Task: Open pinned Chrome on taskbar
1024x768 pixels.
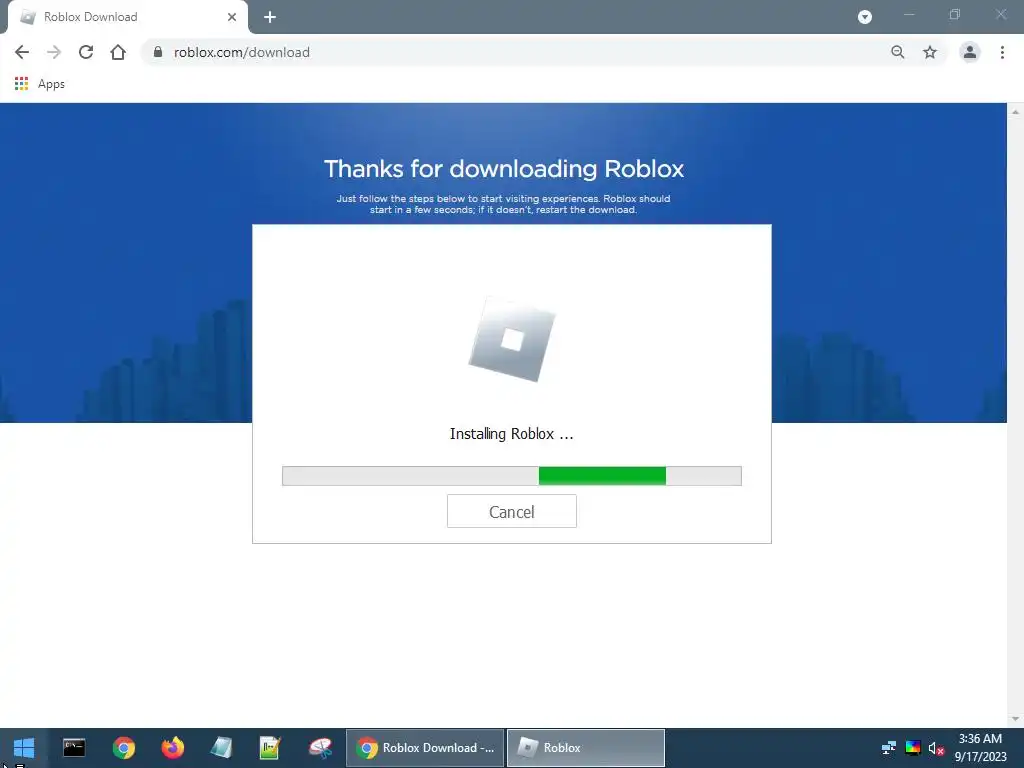Action: coord(123,748)
